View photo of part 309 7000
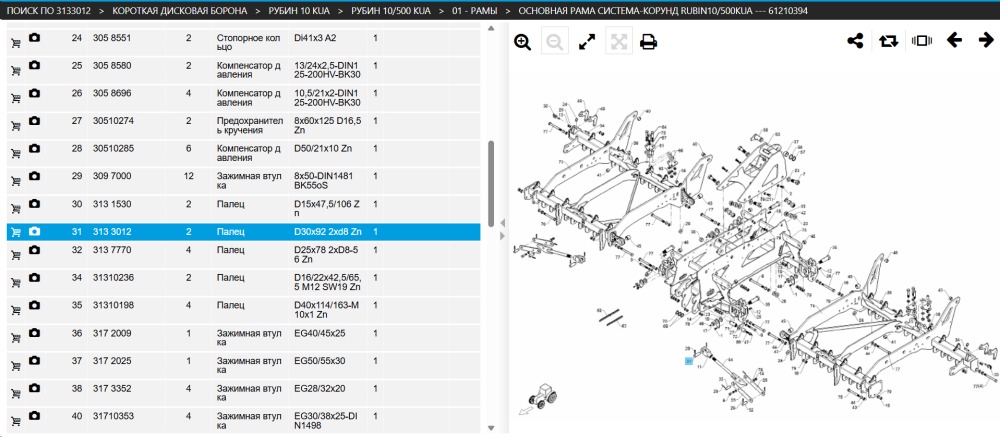The height and width of the screenshot is (437, 1000). [x=34, y=176]
